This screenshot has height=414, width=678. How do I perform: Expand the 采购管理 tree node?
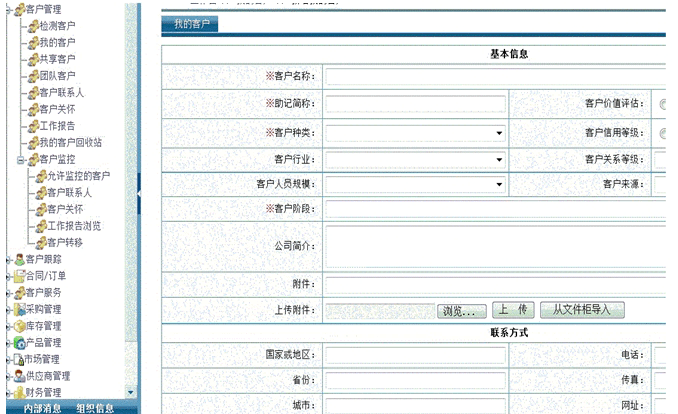[x=8, y=310]
